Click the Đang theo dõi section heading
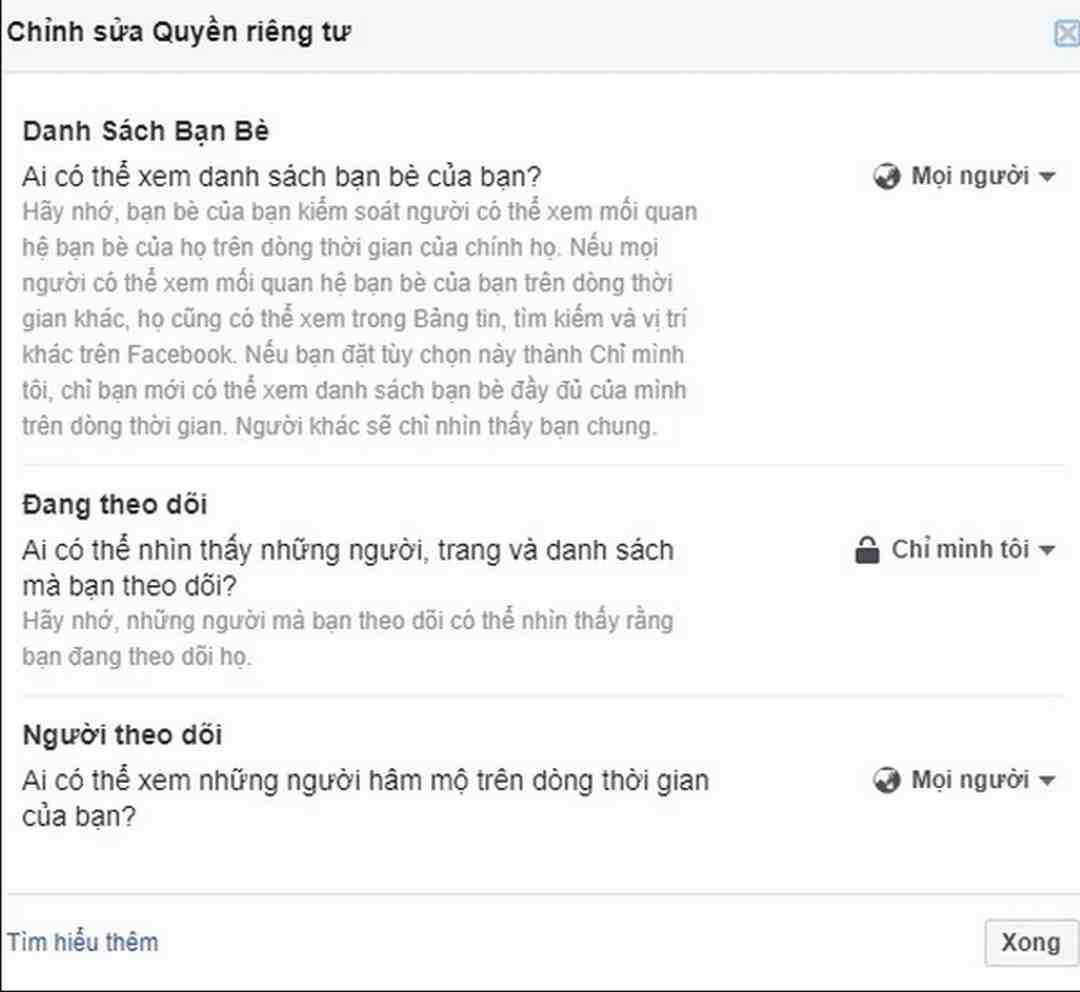The height and width of the screenshot is (992, 1080). coord(115,505)
